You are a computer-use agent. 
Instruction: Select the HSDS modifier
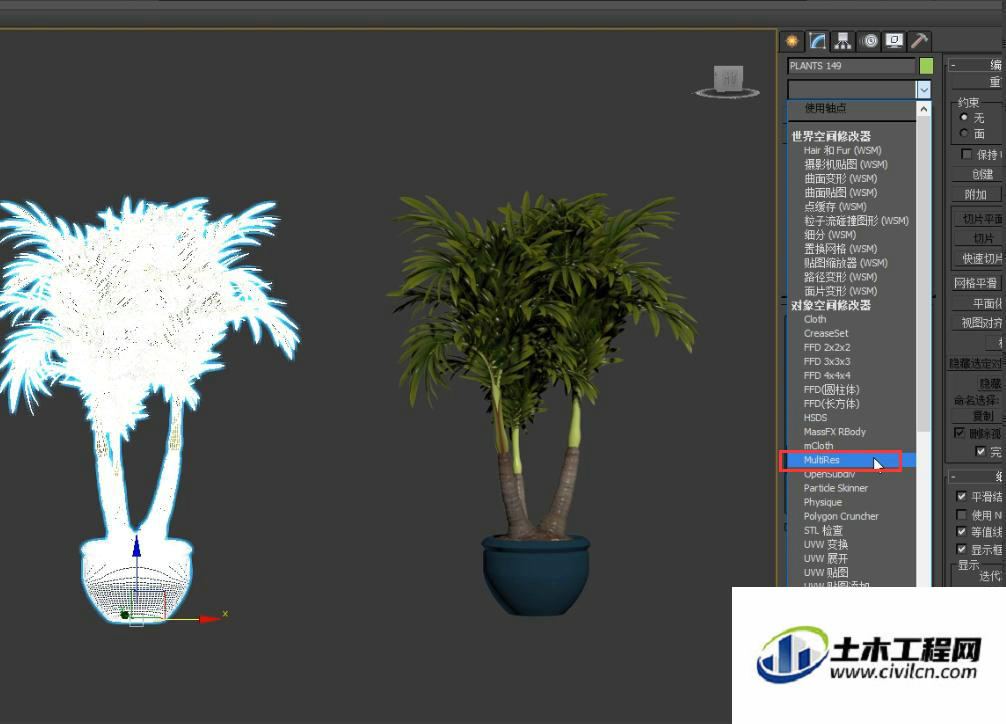point(815,418)
